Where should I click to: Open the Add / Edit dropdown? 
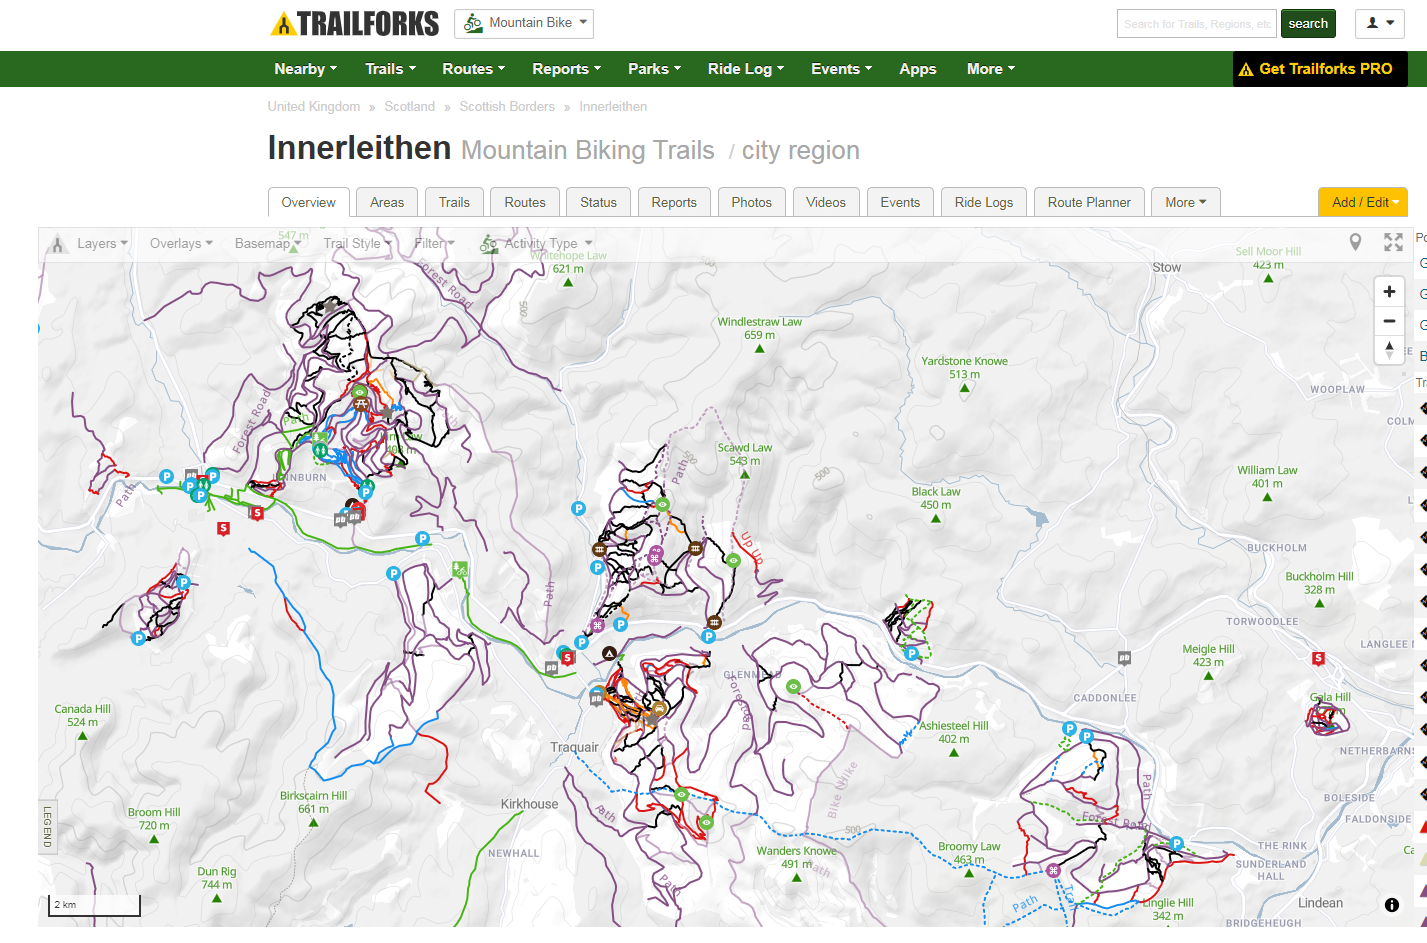(1363, 202)
